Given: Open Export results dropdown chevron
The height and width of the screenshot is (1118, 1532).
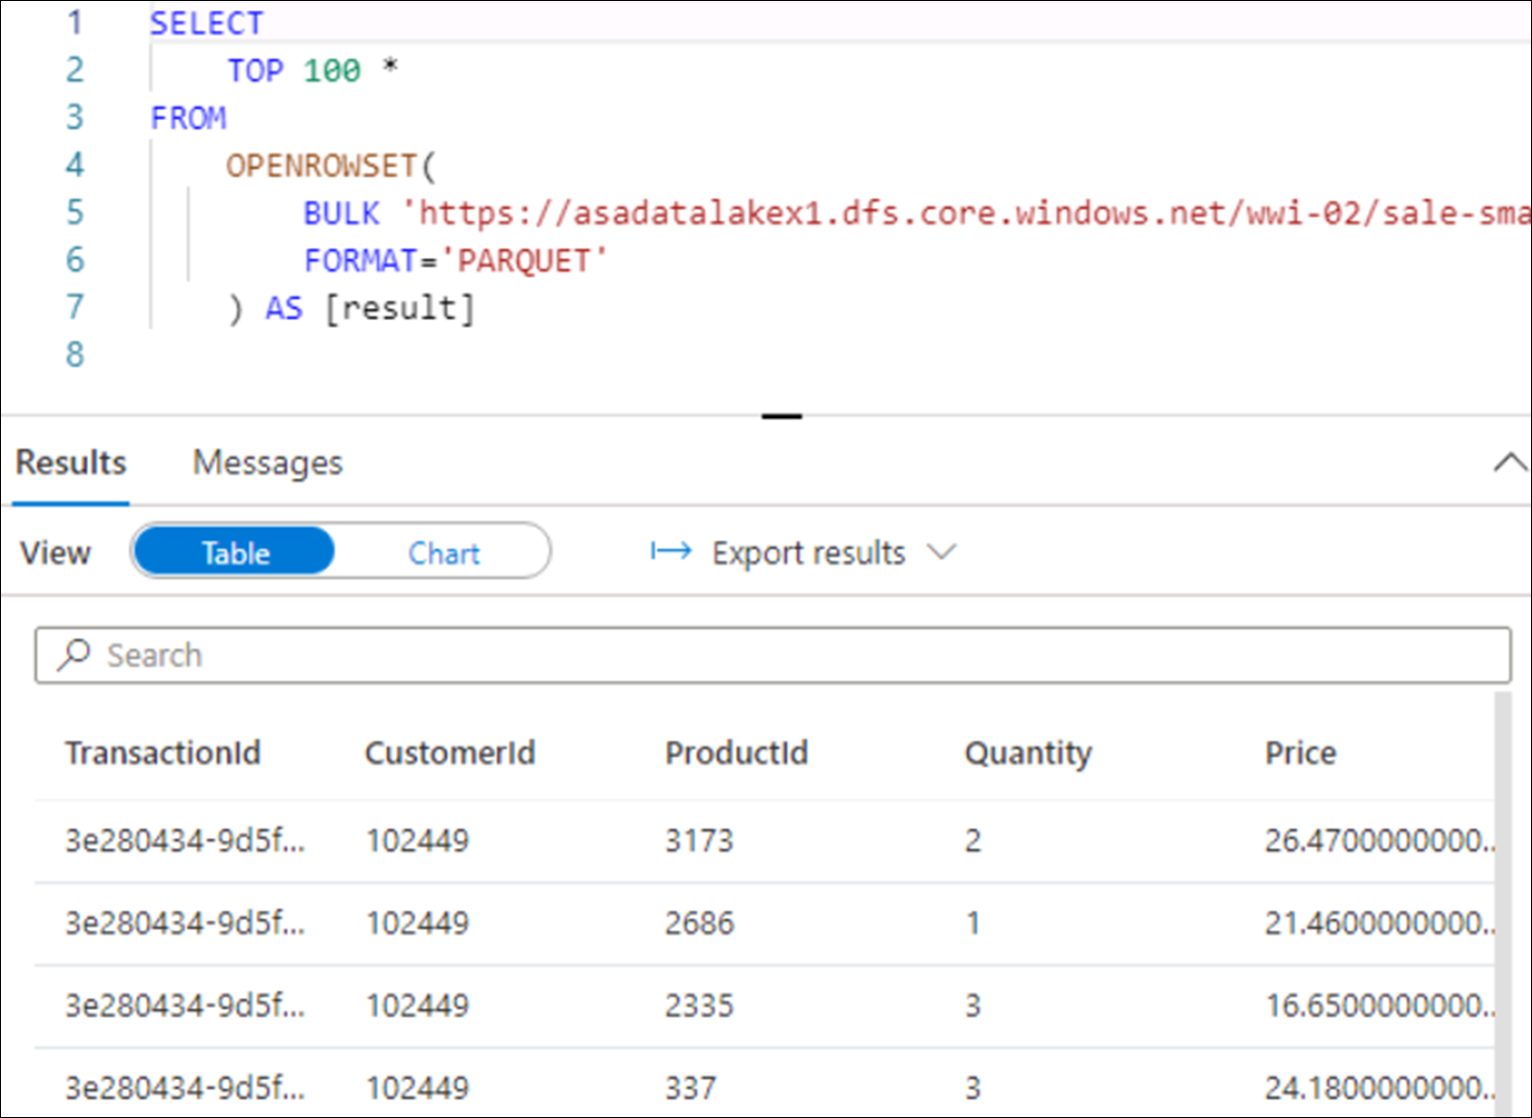Looking at the screenshot, I should [x=942, y=552].
